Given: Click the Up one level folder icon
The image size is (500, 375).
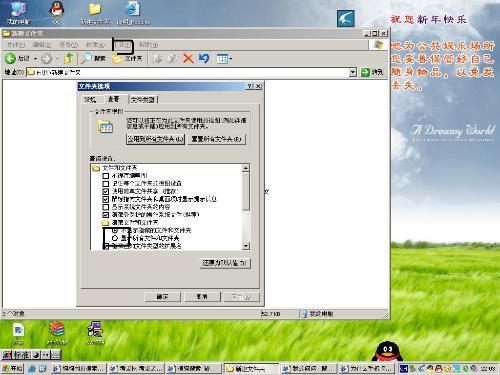Looking at the screenshot, I should coord(69,58).
